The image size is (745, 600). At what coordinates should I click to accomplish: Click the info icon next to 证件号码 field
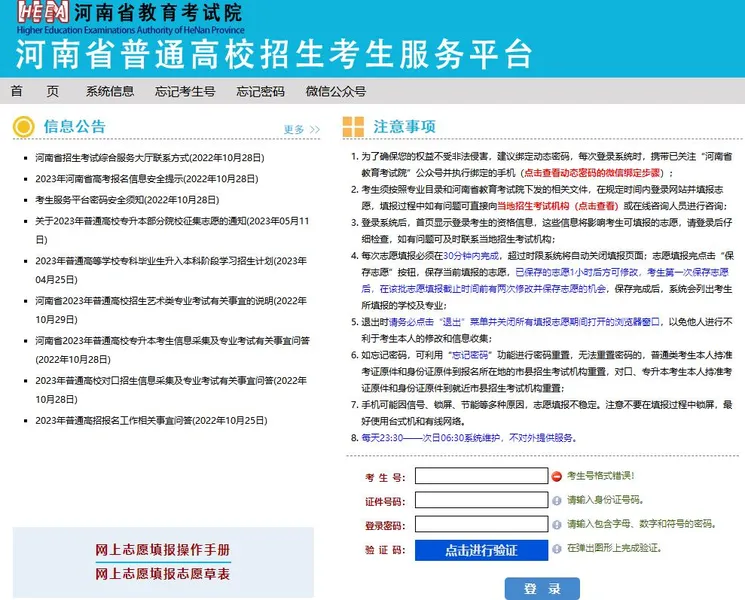point(556,500)
